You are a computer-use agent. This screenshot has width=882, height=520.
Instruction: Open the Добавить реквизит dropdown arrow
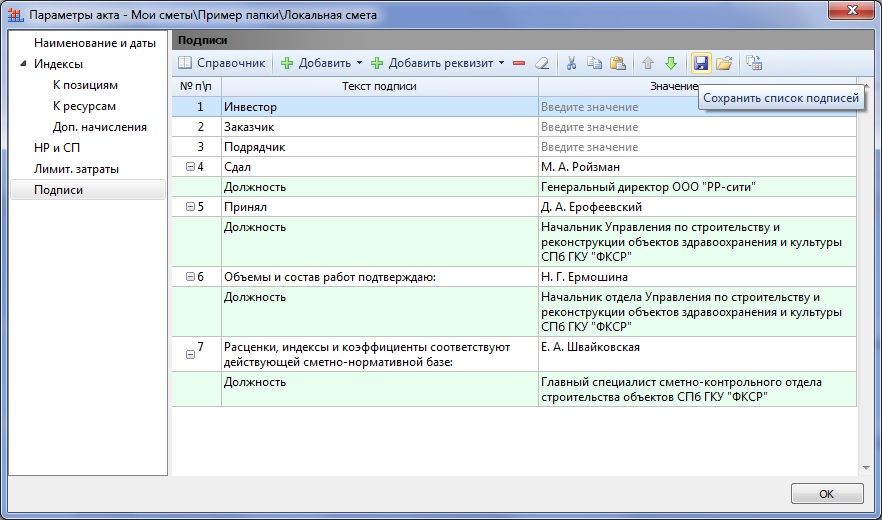pos(501,63)
